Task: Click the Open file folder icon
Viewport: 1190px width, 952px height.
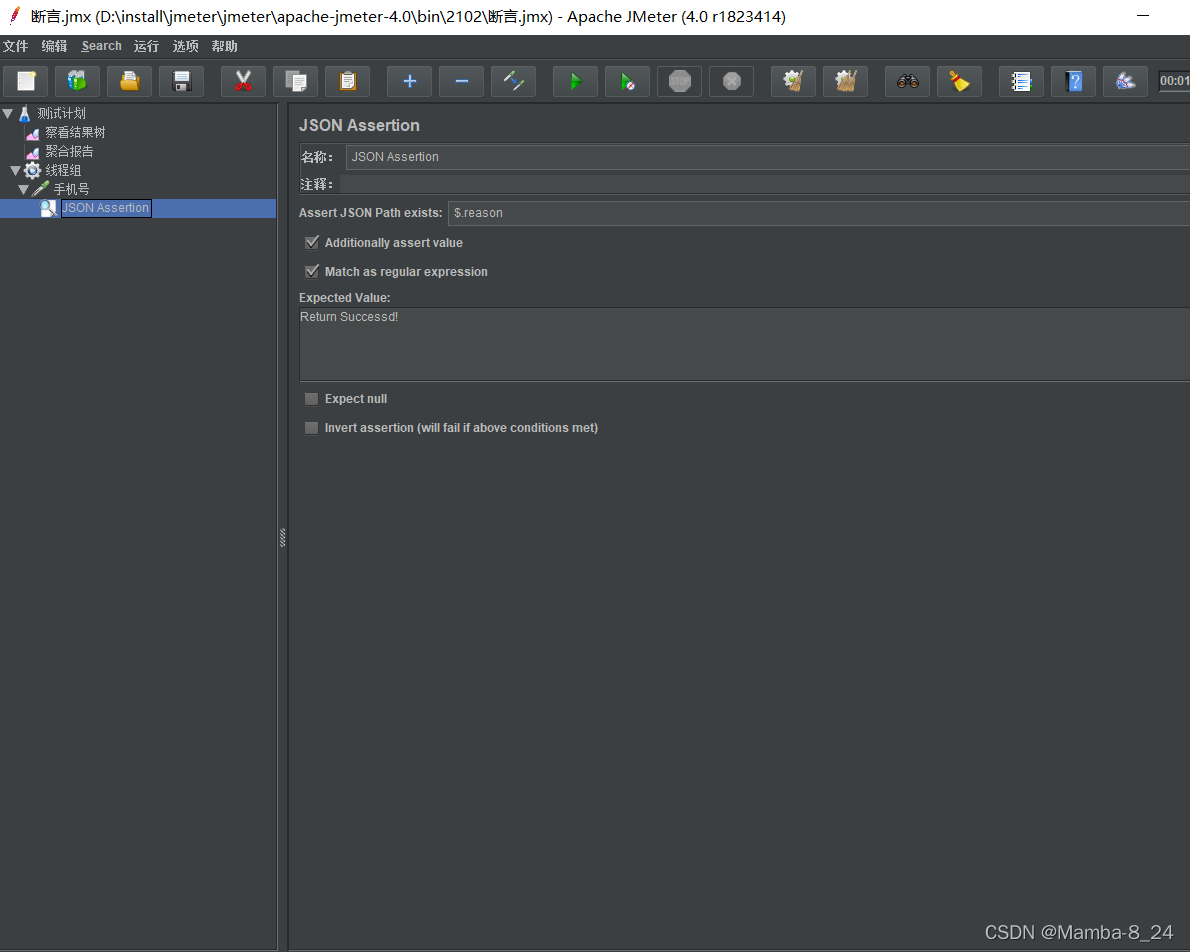Action: point(130,81)
